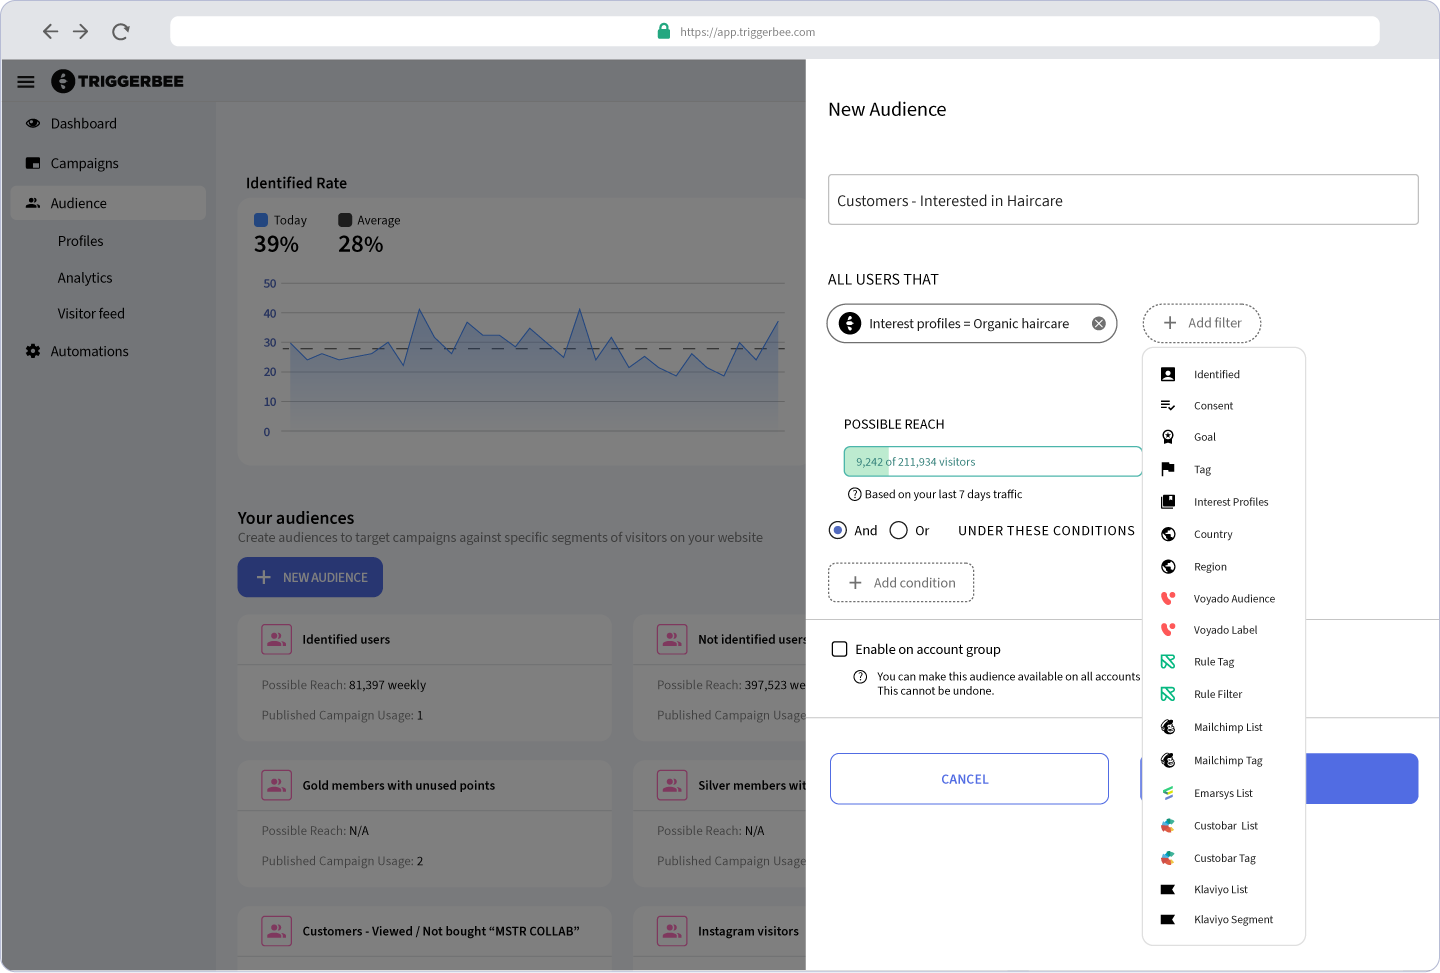
Task: Enable on account group checkbox
Action: (x=840, y=649)
